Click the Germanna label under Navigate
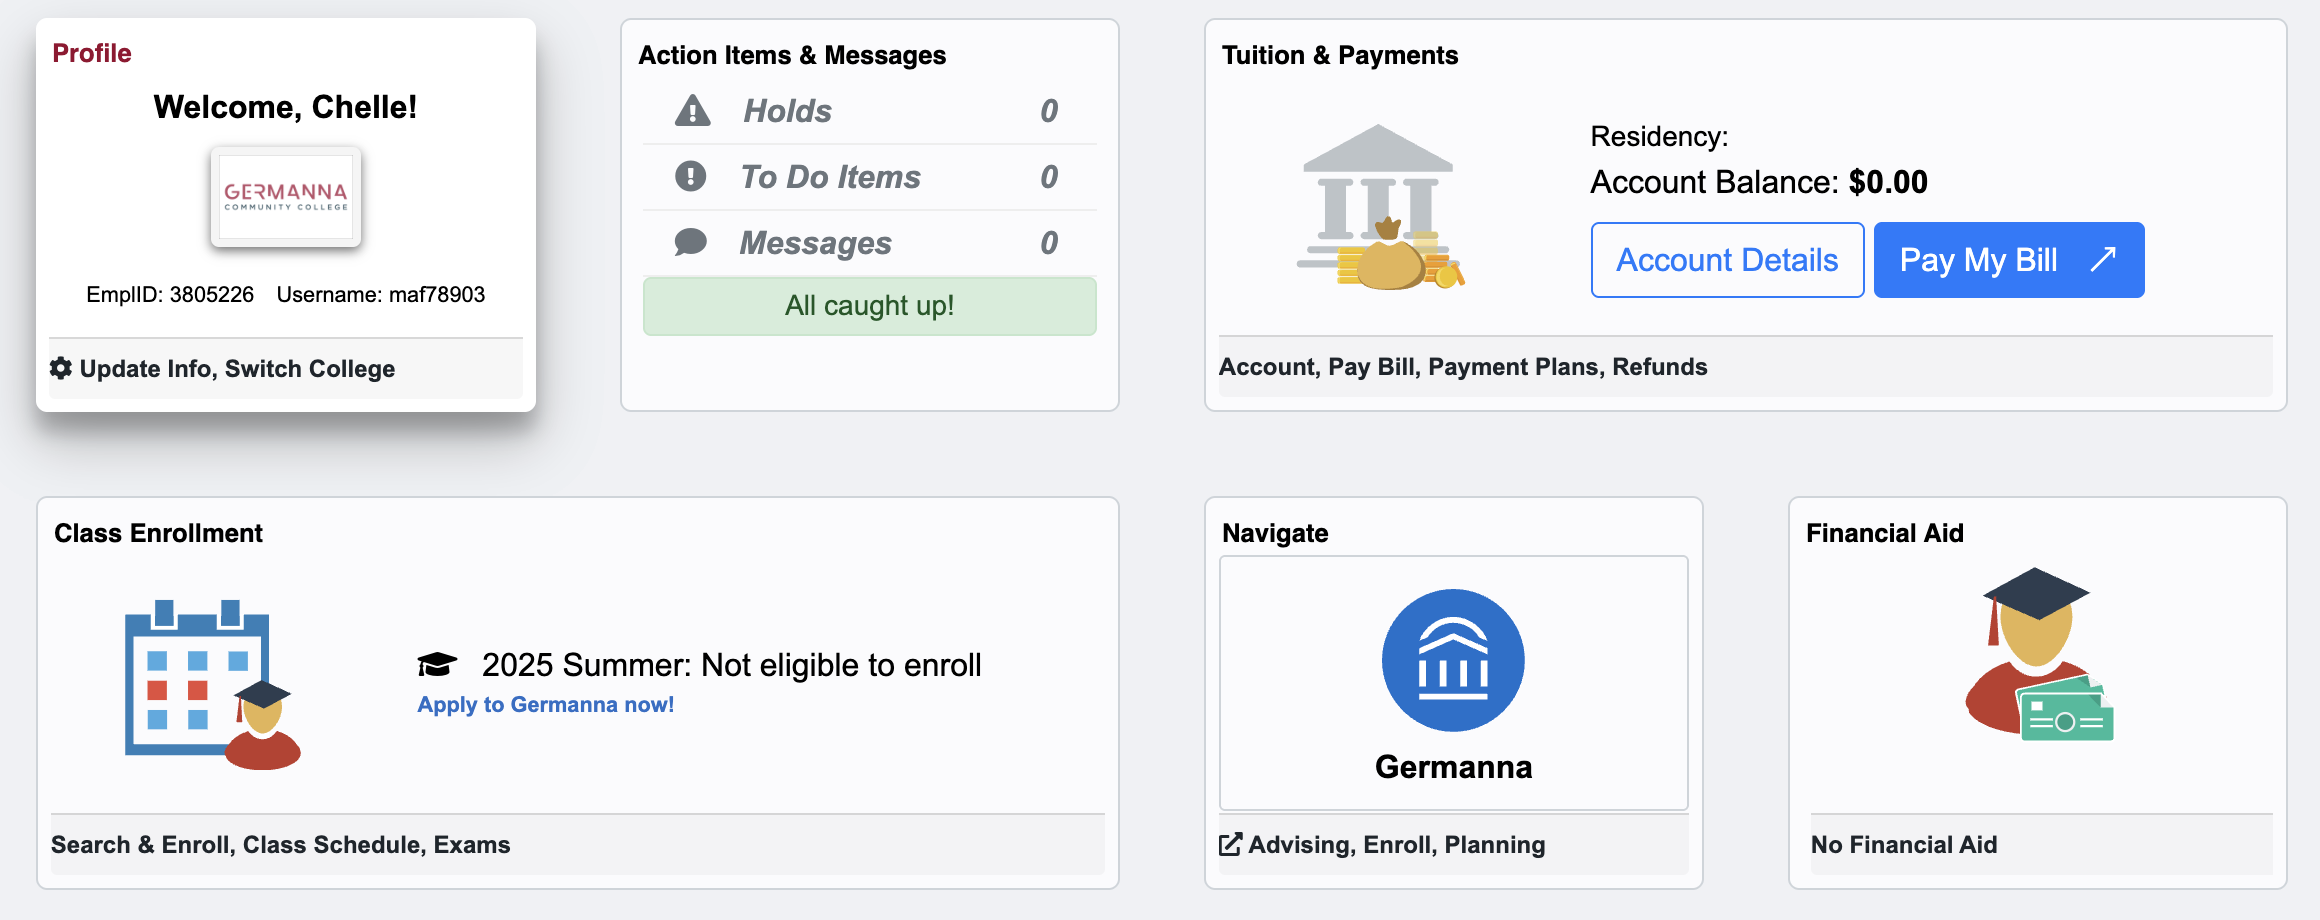2320x920 pixels. [1453, 767]
